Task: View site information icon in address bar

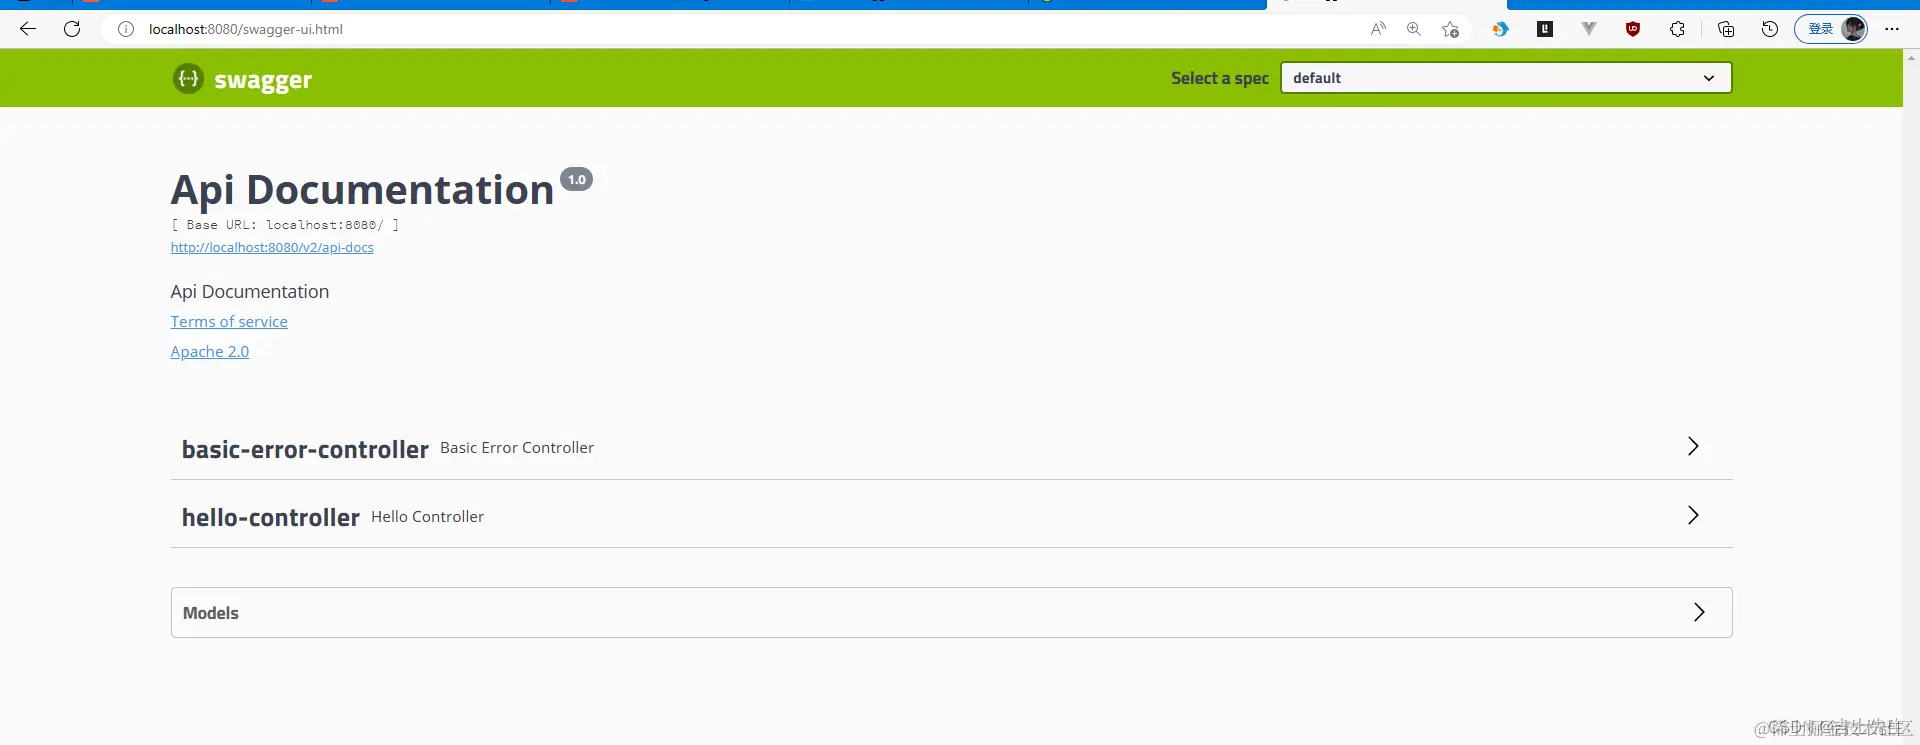Action: 126,29
